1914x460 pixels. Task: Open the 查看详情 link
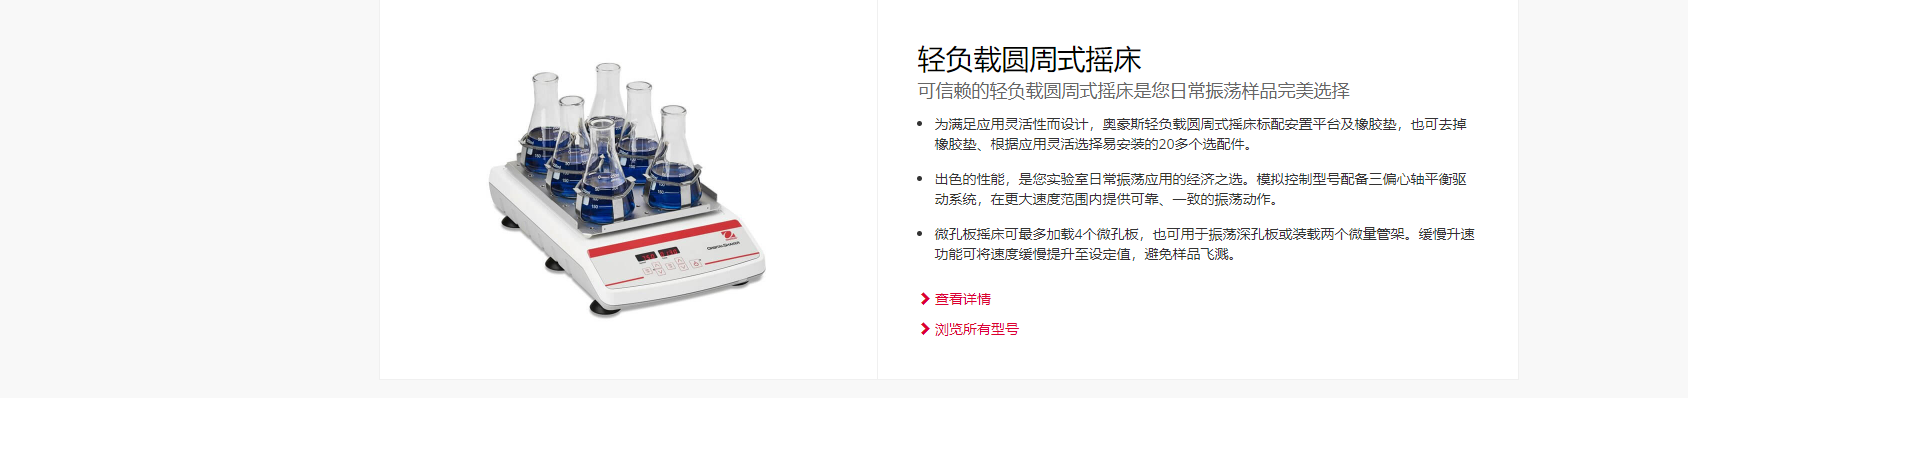pyautogui.click(x=962, y=299)
